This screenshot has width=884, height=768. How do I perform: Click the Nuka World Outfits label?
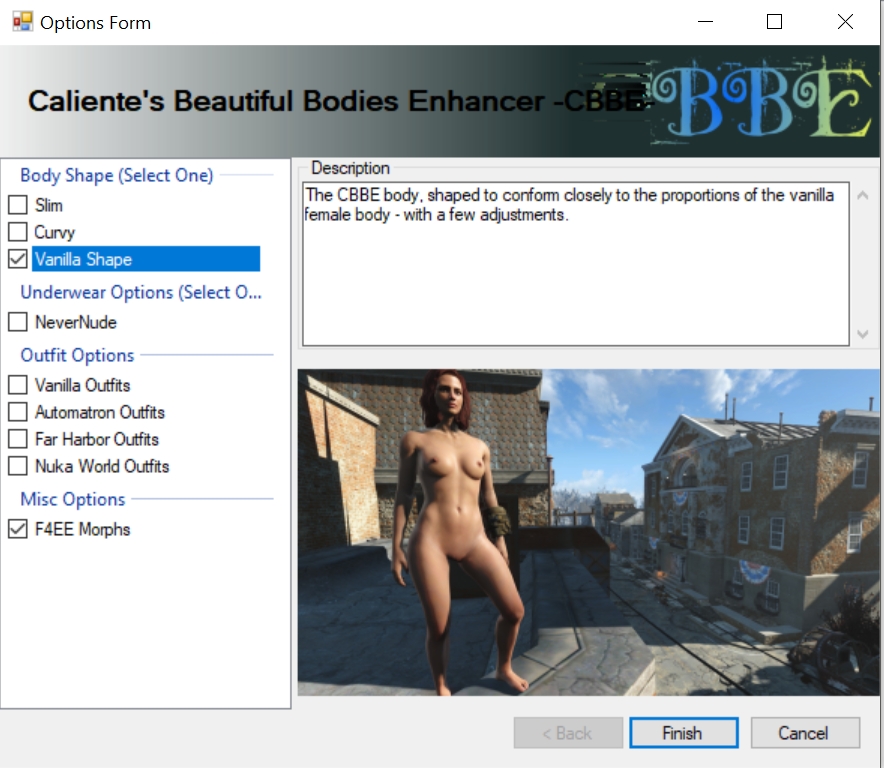point(101,466)
